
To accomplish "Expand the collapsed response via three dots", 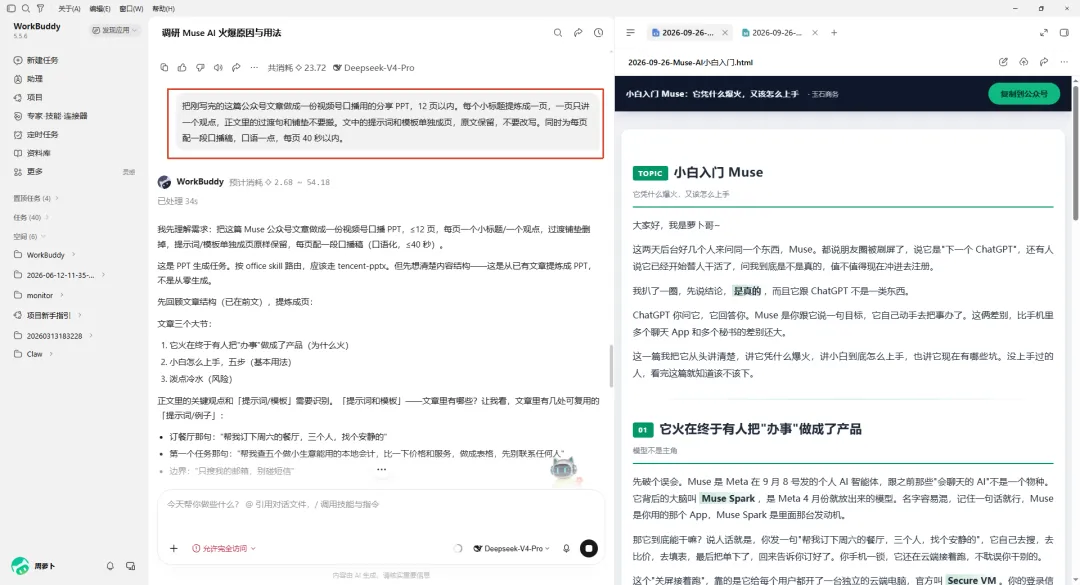I will coord(382,469).
